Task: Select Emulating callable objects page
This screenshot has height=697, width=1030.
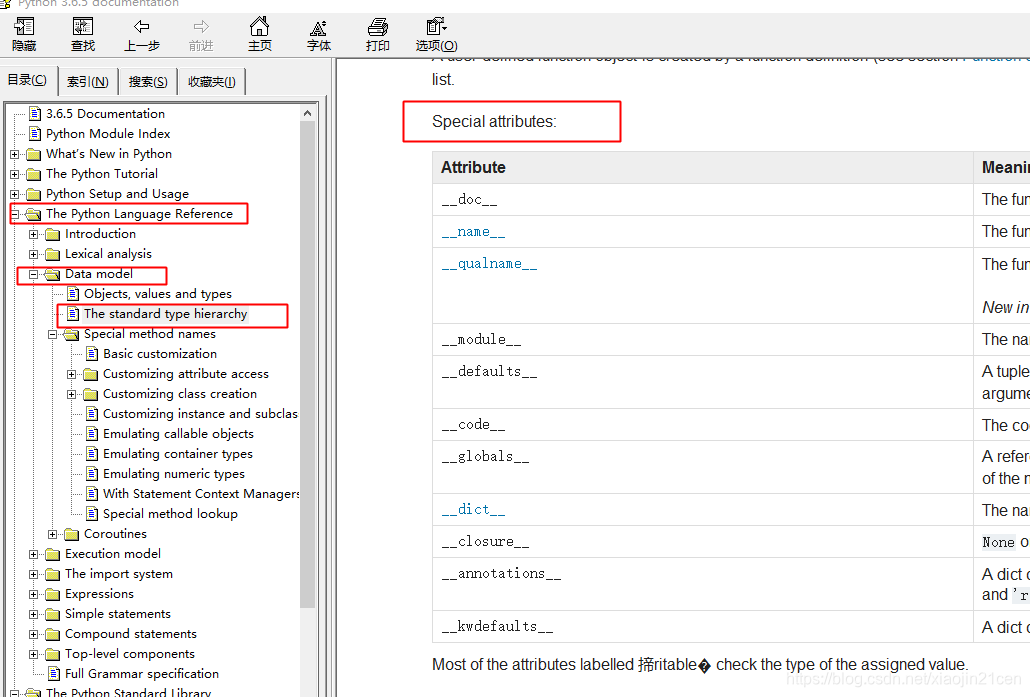Action: [178, 434]
